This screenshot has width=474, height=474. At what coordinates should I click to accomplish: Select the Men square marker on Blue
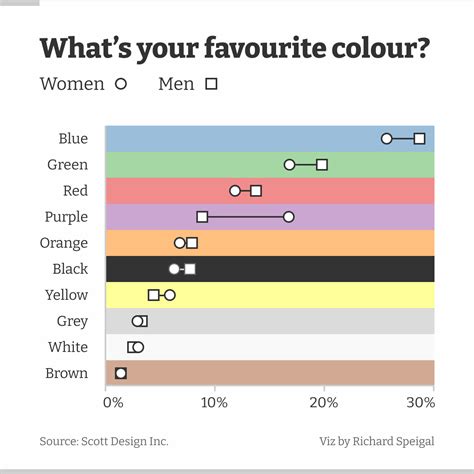pos(419,139)
